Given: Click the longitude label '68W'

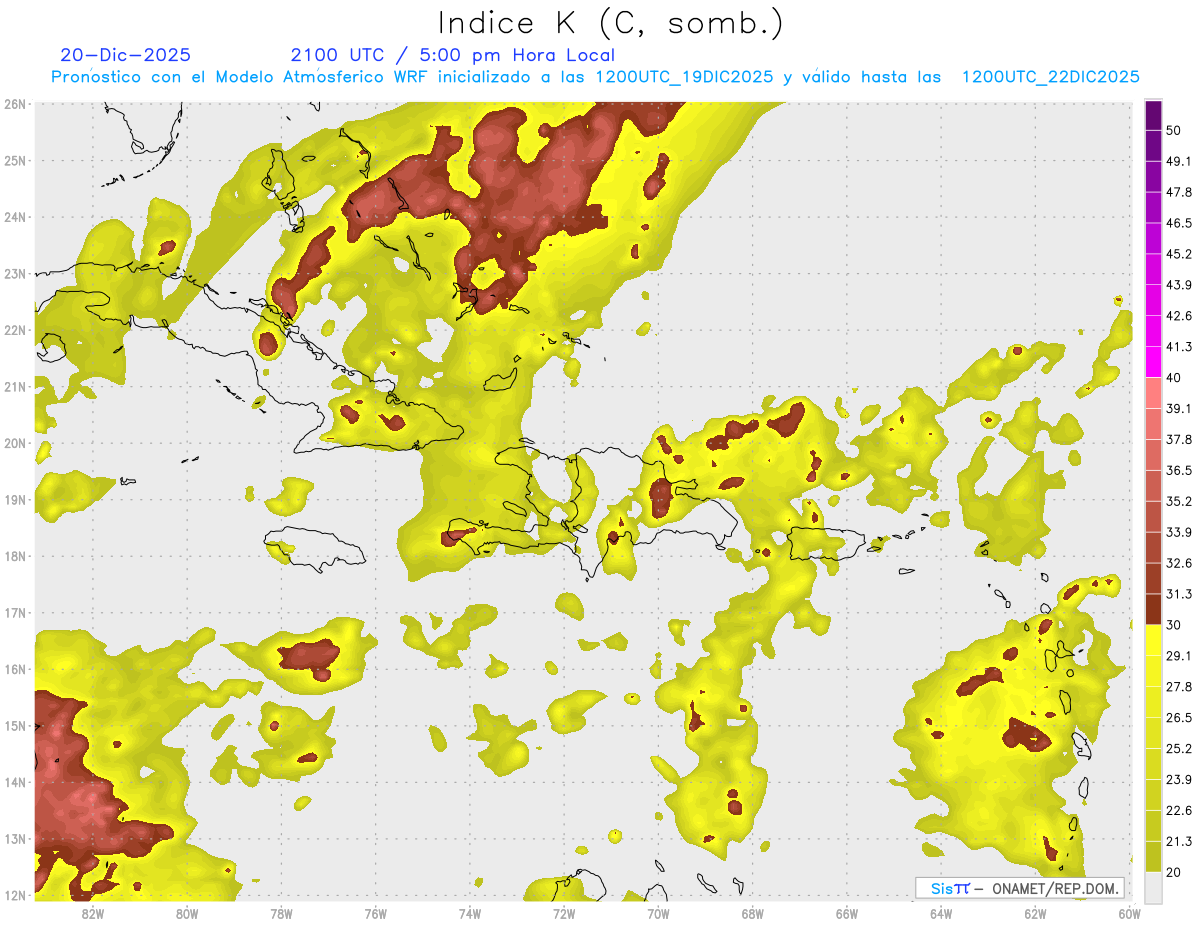Looking at the screenshot, I should point(753,913).
